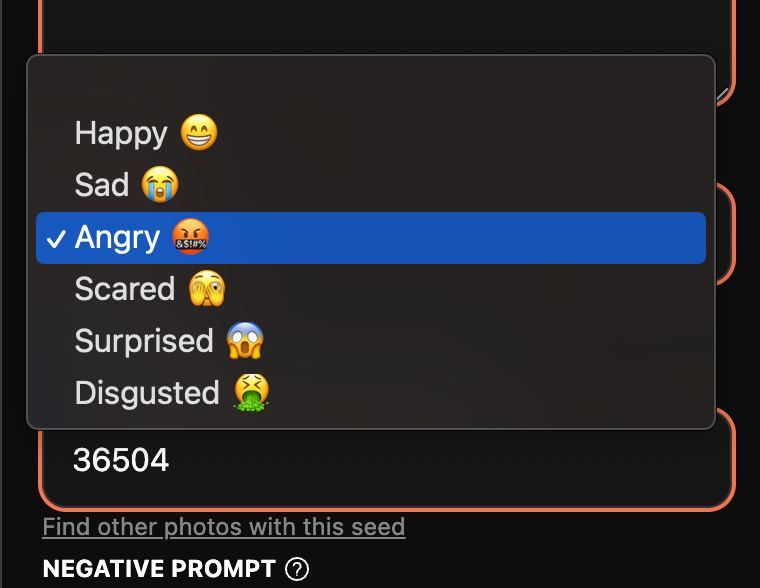Click the cursing angry face emoji
760x588 pixels.
click(191, 237)
